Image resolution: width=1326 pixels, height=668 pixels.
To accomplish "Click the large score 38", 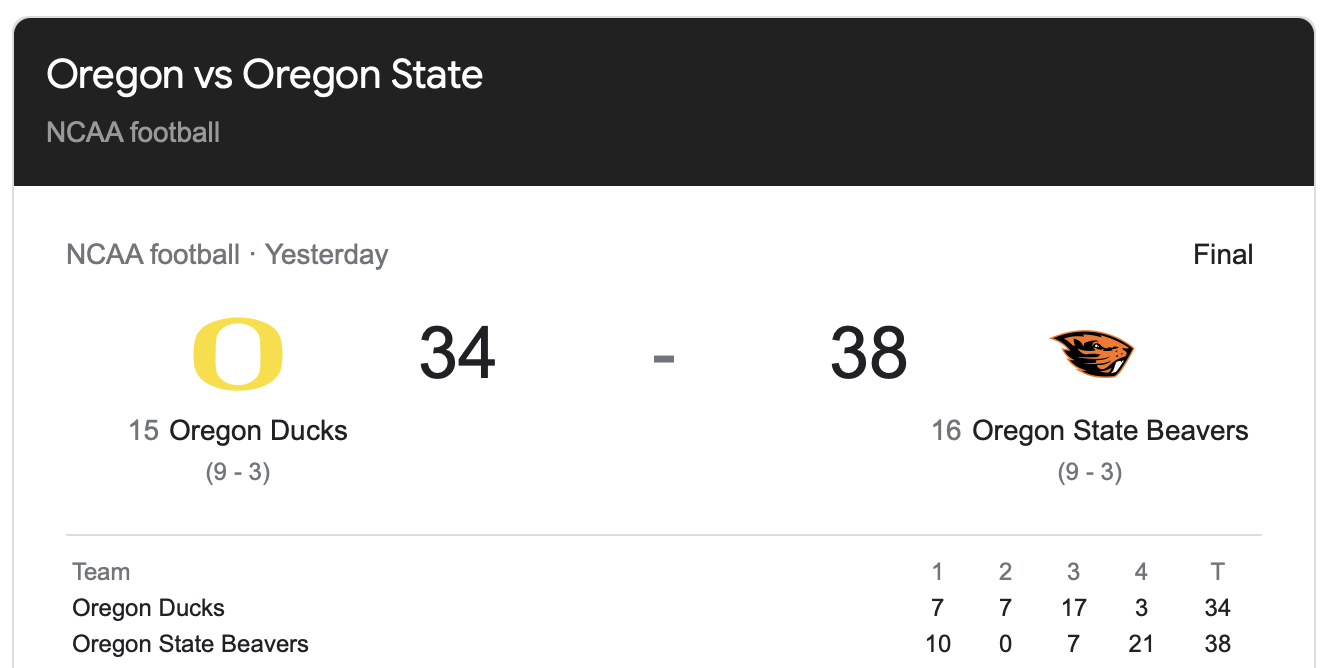I will [x=868, y=353].
